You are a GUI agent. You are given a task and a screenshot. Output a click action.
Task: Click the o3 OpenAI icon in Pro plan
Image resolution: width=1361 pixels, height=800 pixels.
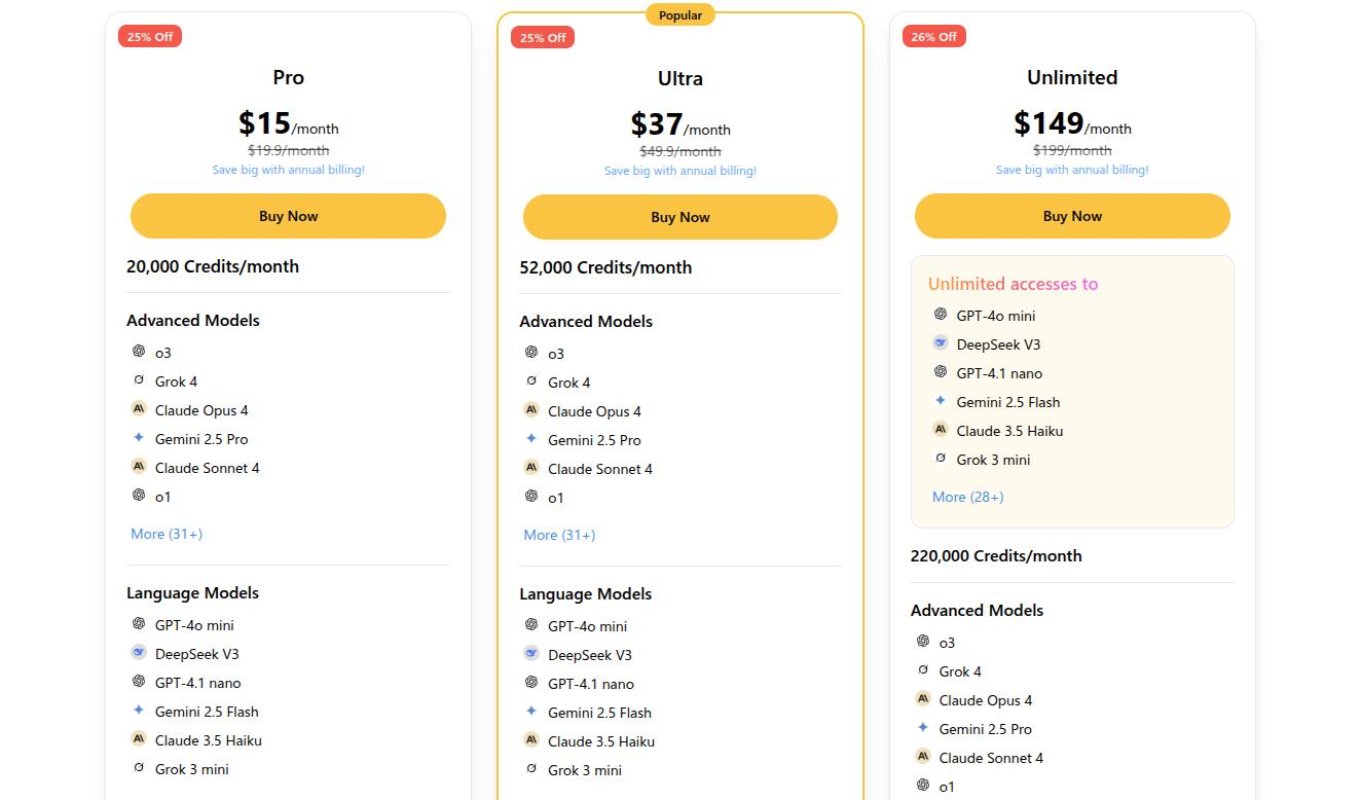click(138, 351)
